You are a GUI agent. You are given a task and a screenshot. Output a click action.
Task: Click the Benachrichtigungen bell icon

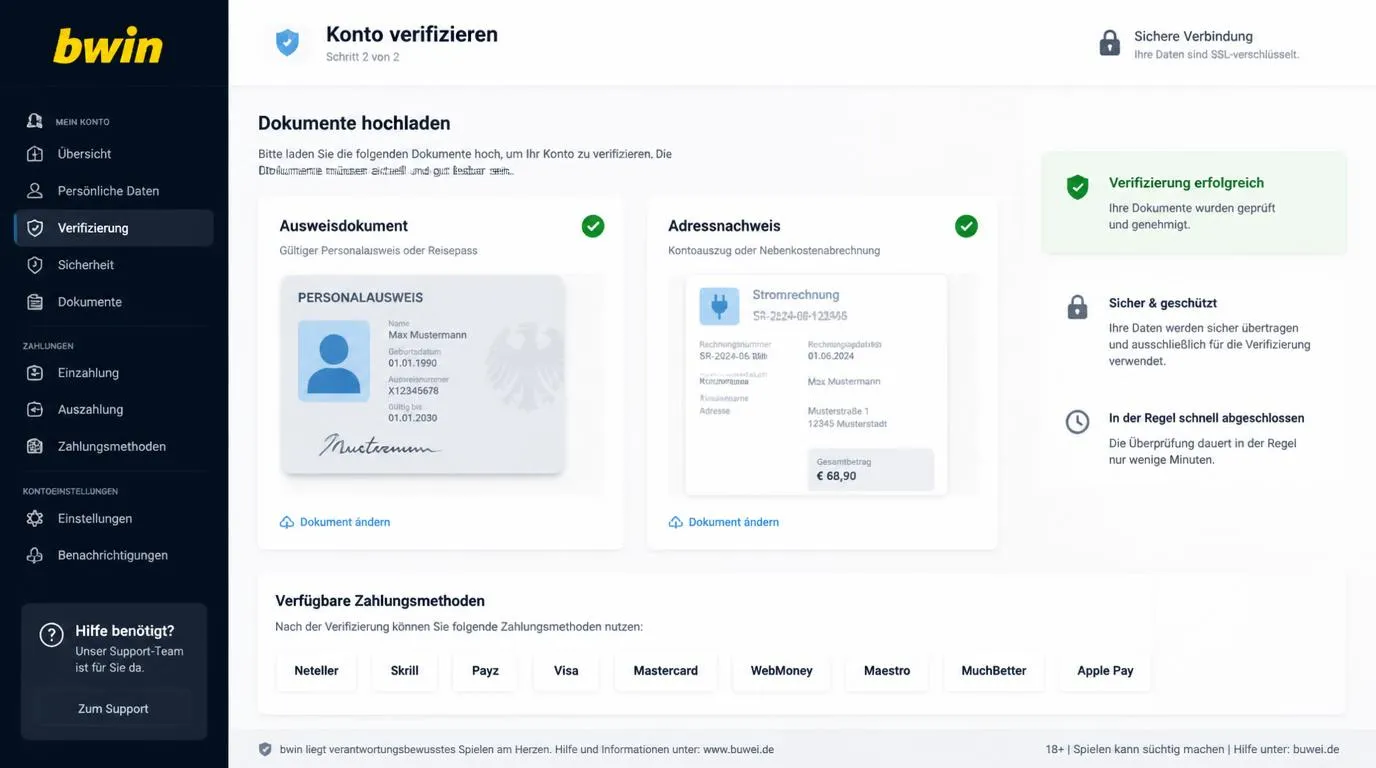[x=35, y=555]
